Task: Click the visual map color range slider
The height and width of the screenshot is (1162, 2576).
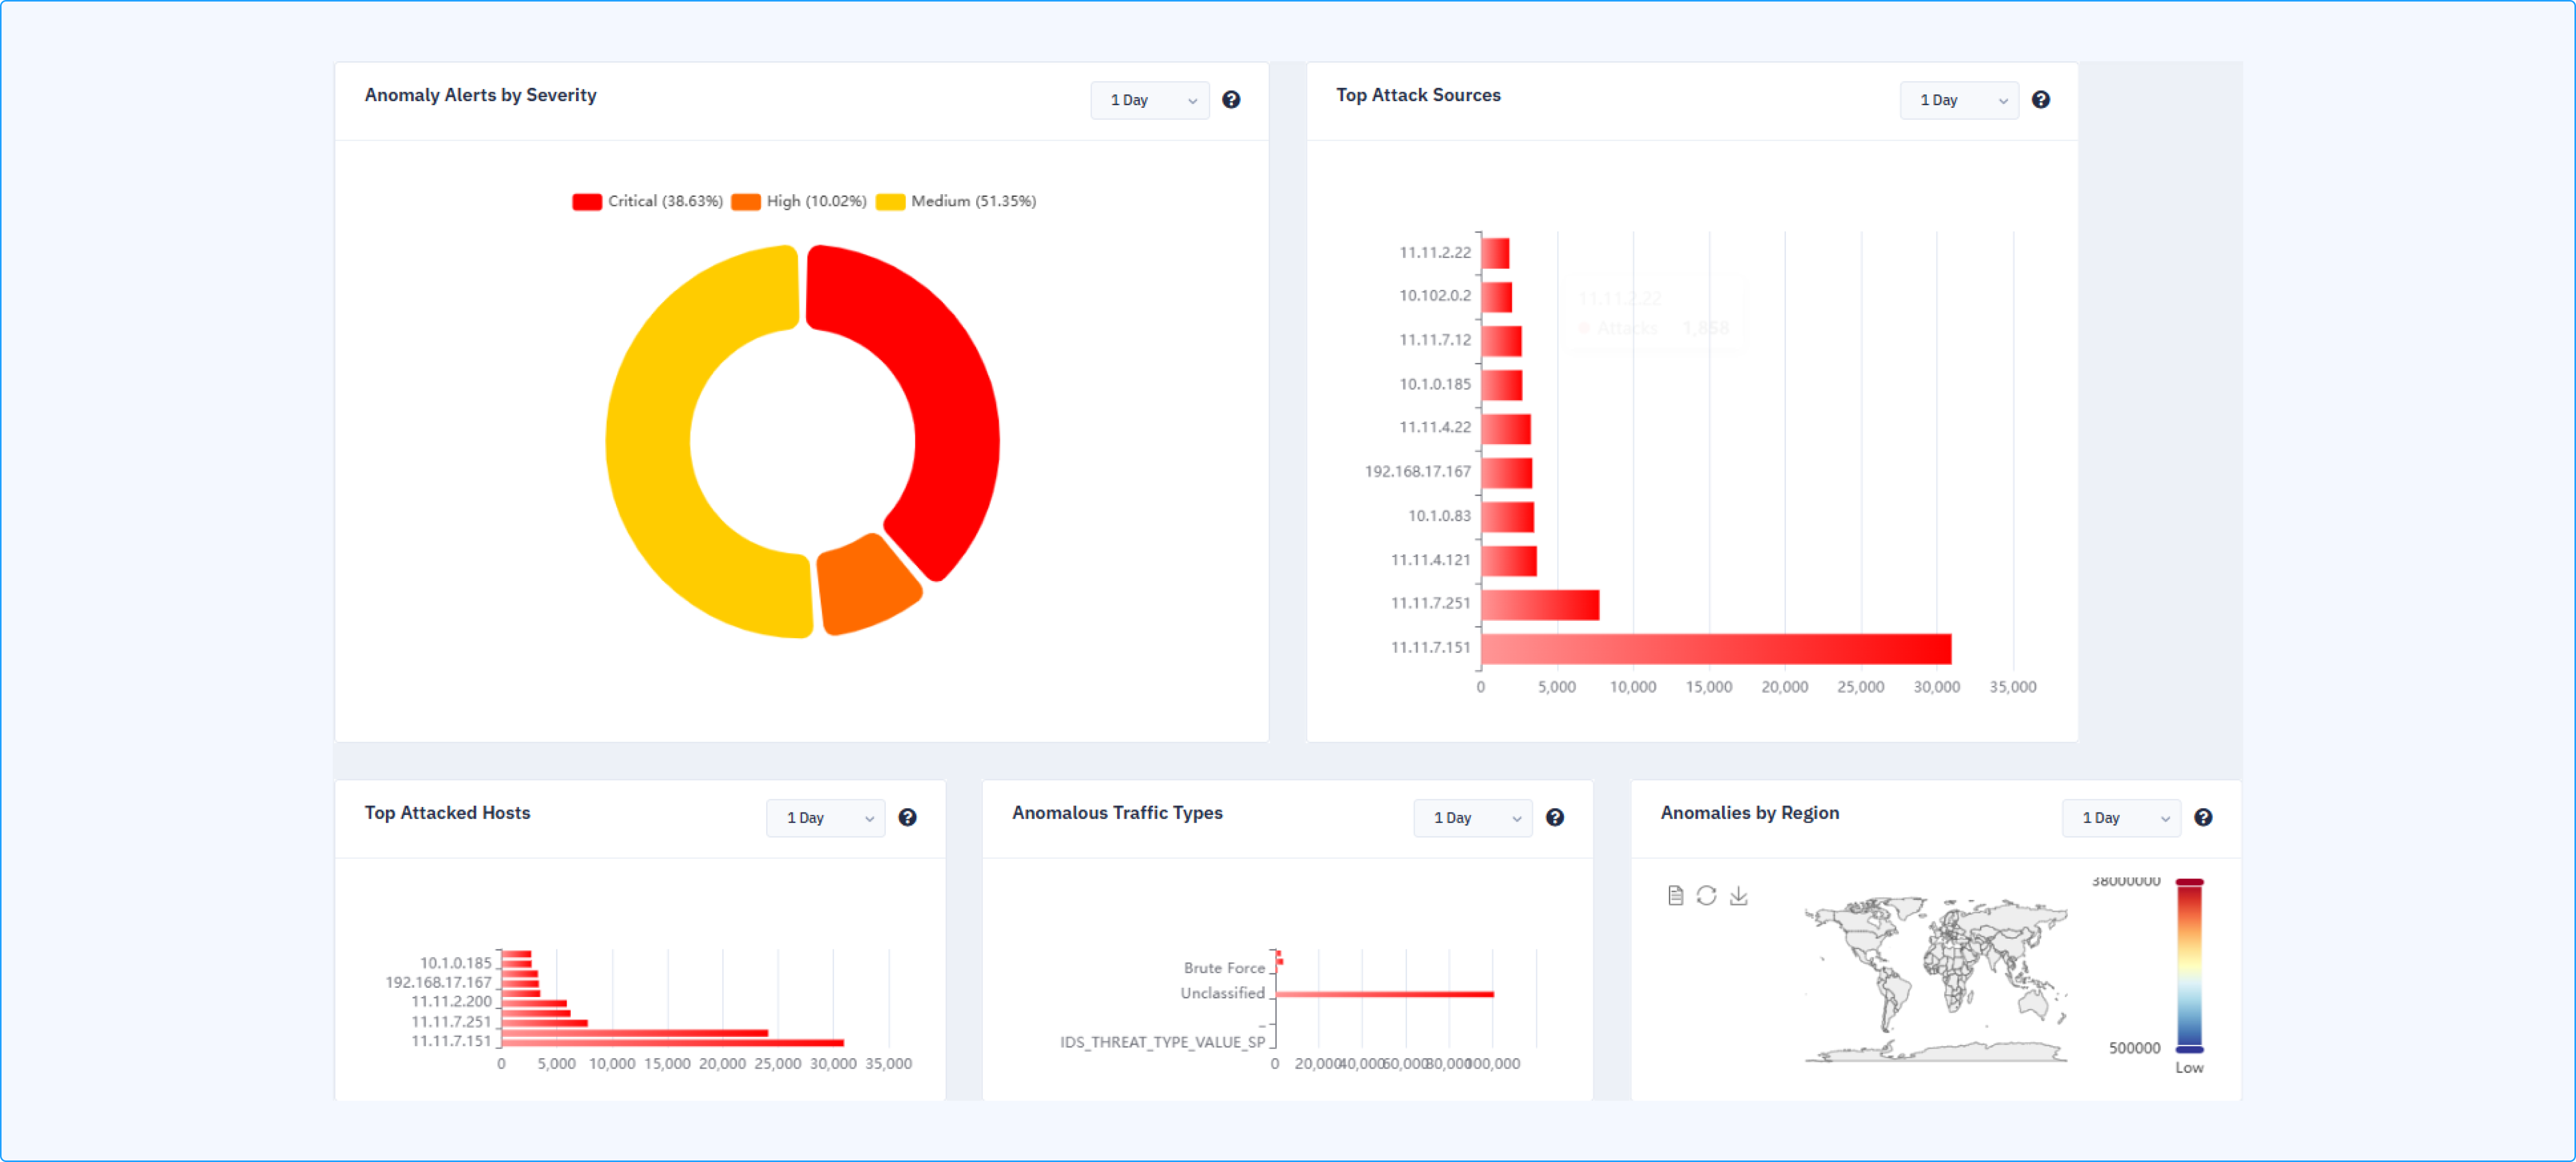Action: point(2189,965)
